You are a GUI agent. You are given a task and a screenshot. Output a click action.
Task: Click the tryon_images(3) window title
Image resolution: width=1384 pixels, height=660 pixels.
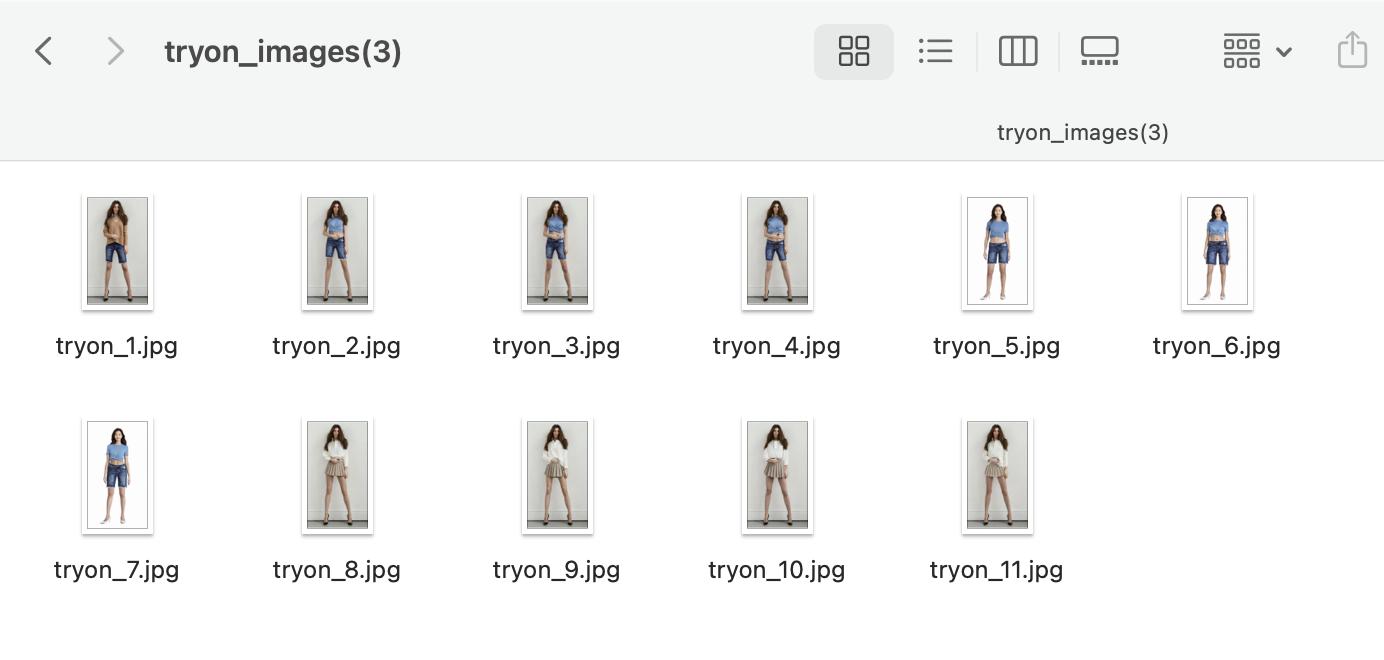click(x=283, y=52)
